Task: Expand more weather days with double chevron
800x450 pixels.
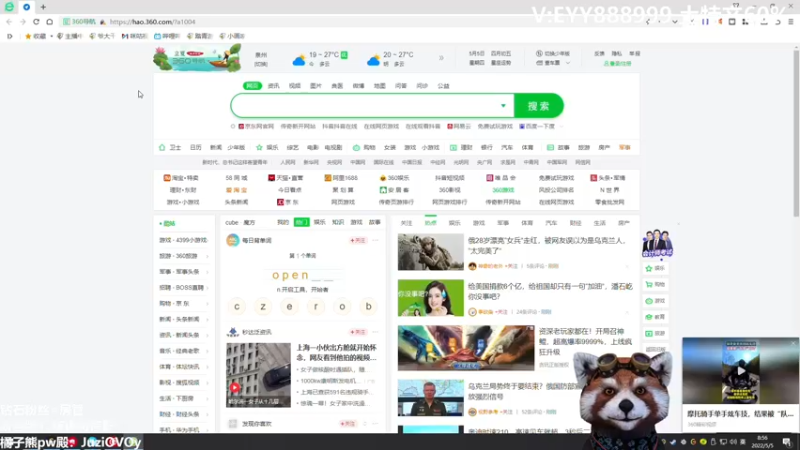Action: tap(441, 58)
